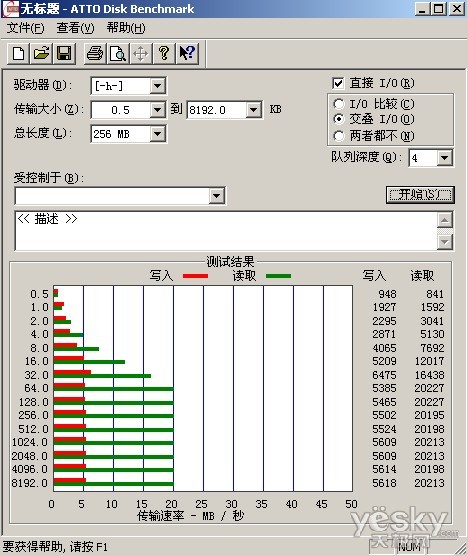Click the four-arrow move toolbar icon
Viewport: 468px width, 556px height.
coord(141,54)
